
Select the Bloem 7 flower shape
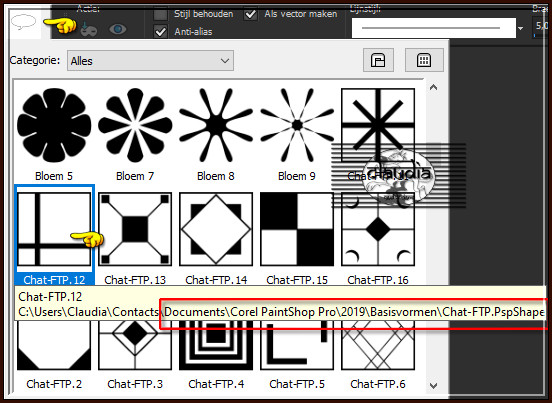[135, 125]
